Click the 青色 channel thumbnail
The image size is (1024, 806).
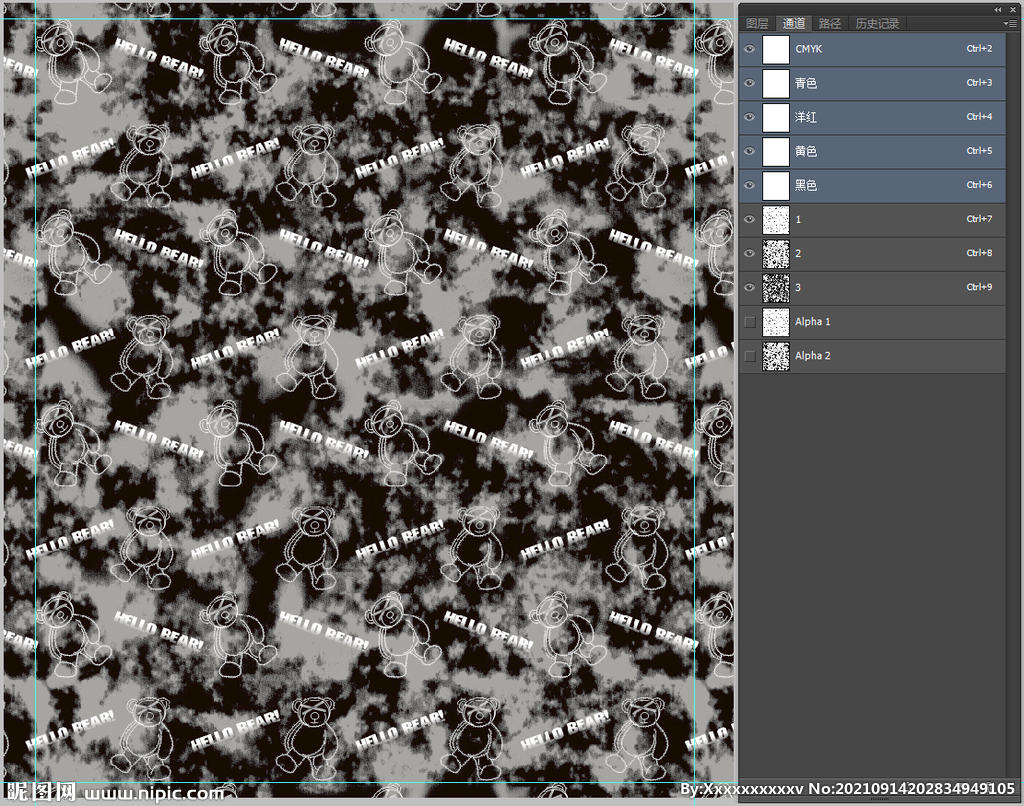[x=776, y=83]
